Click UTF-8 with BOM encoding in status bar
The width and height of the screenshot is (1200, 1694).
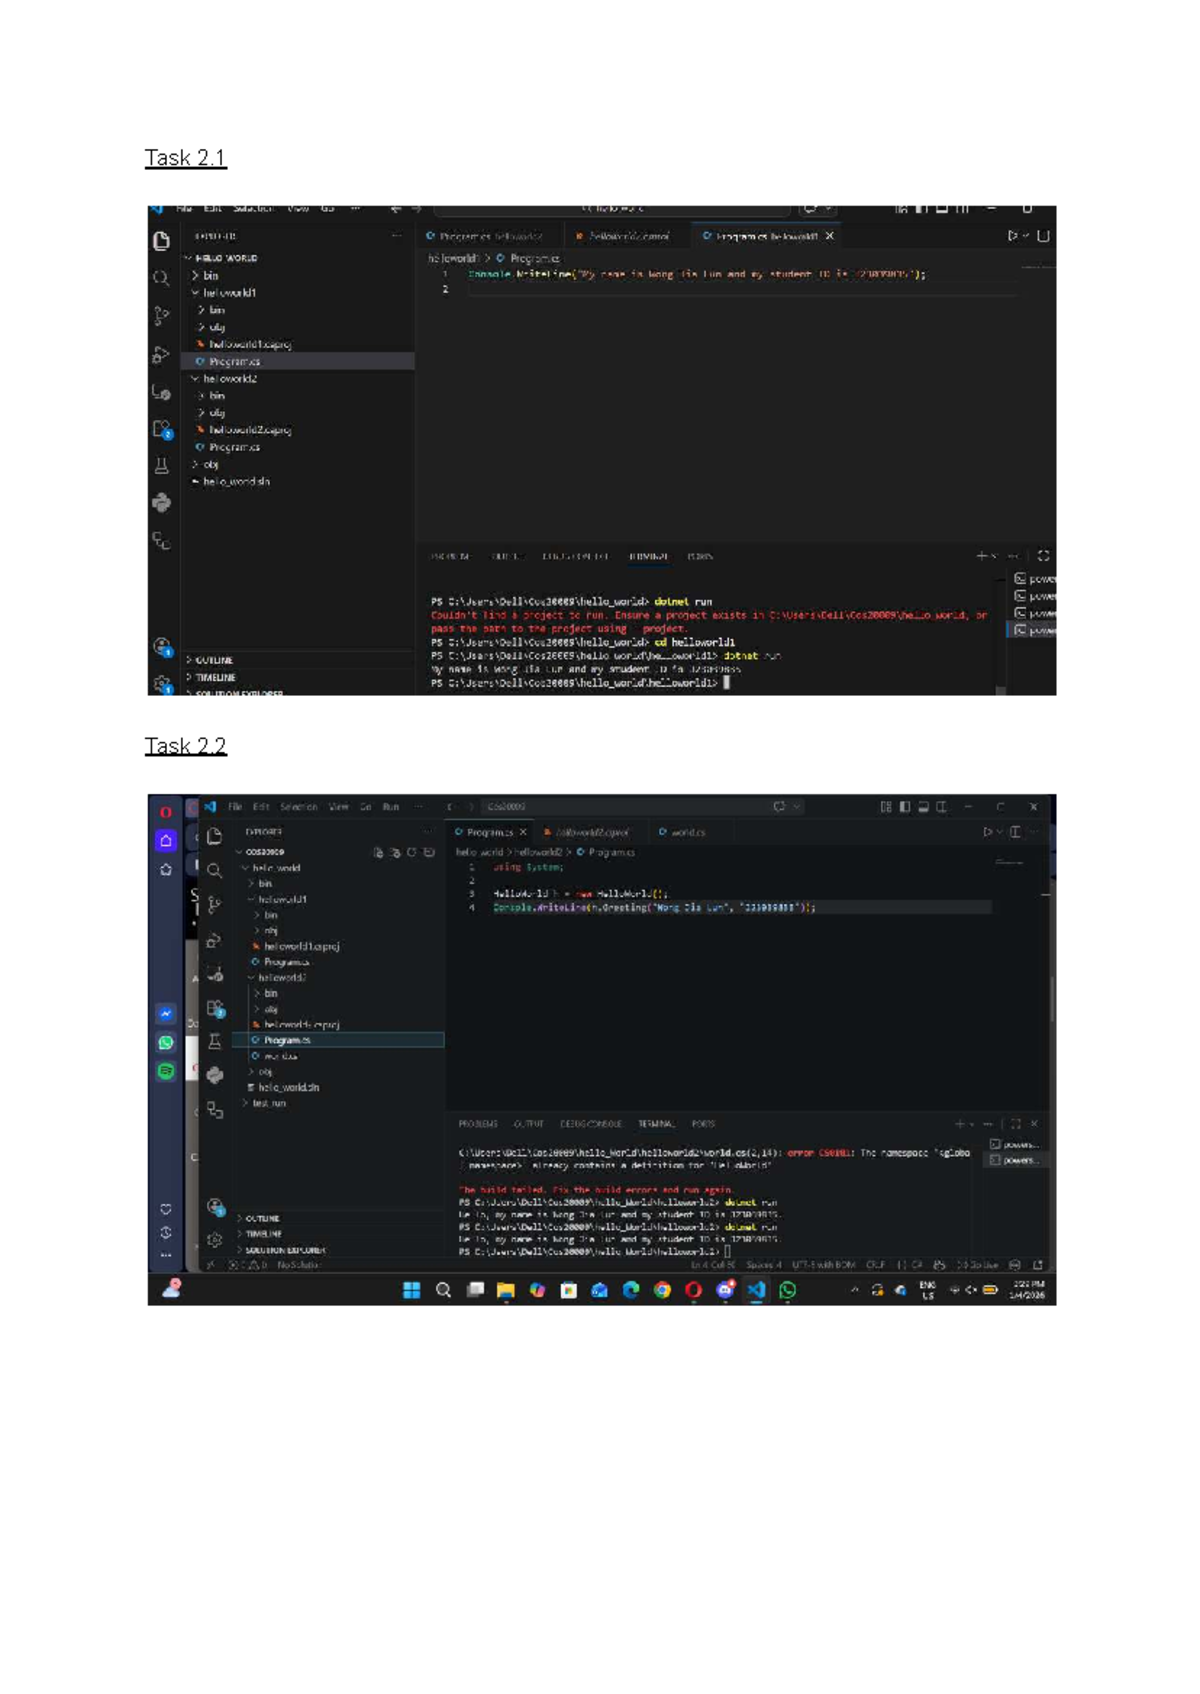824,1265
